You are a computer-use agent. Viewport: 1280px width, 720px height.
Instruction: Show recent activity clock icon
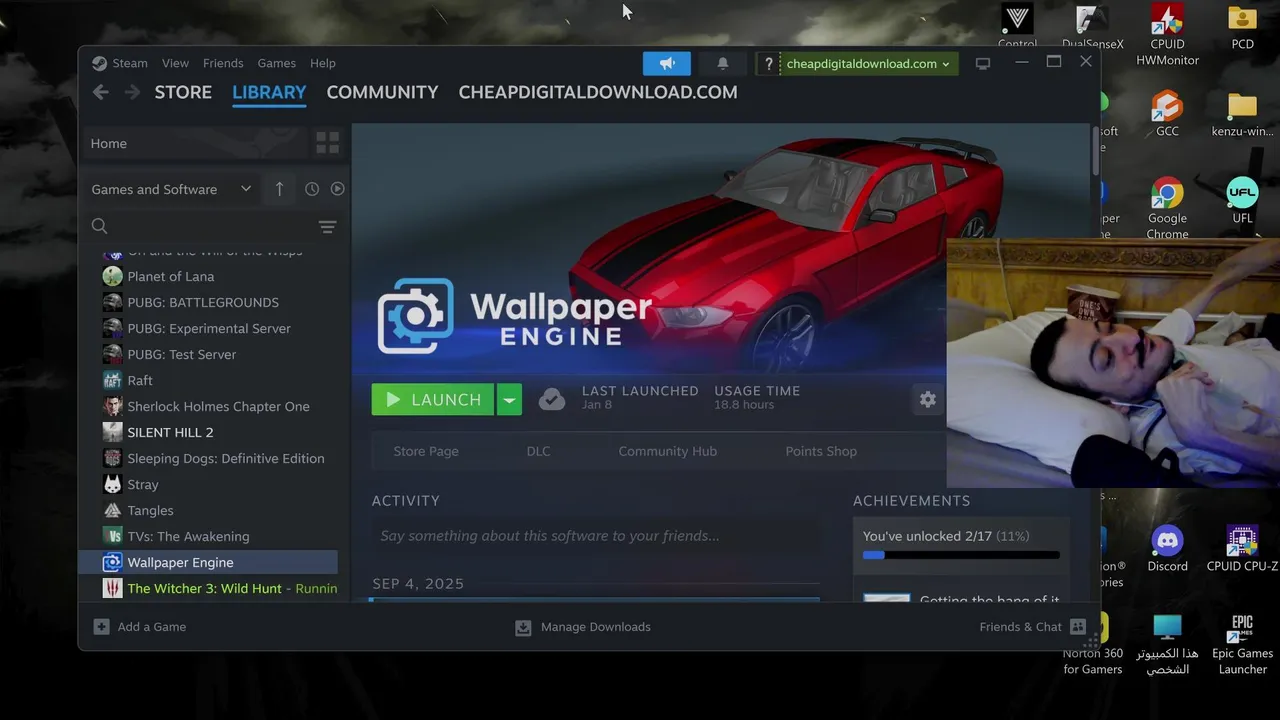(312, 189)
